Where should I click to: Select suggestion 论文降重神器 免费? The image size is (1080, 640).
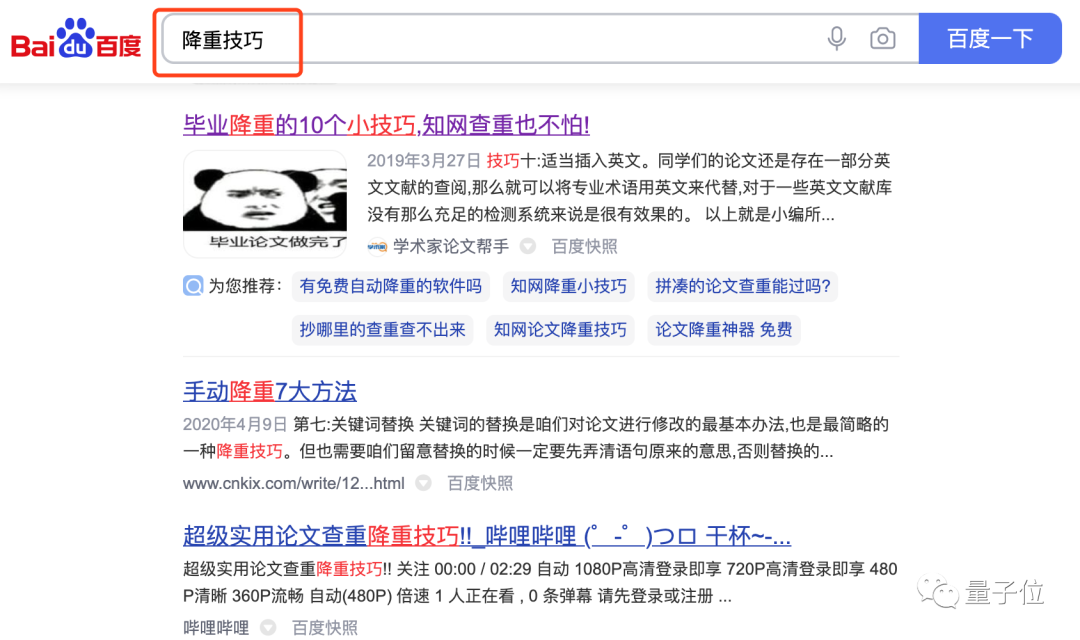723,330
